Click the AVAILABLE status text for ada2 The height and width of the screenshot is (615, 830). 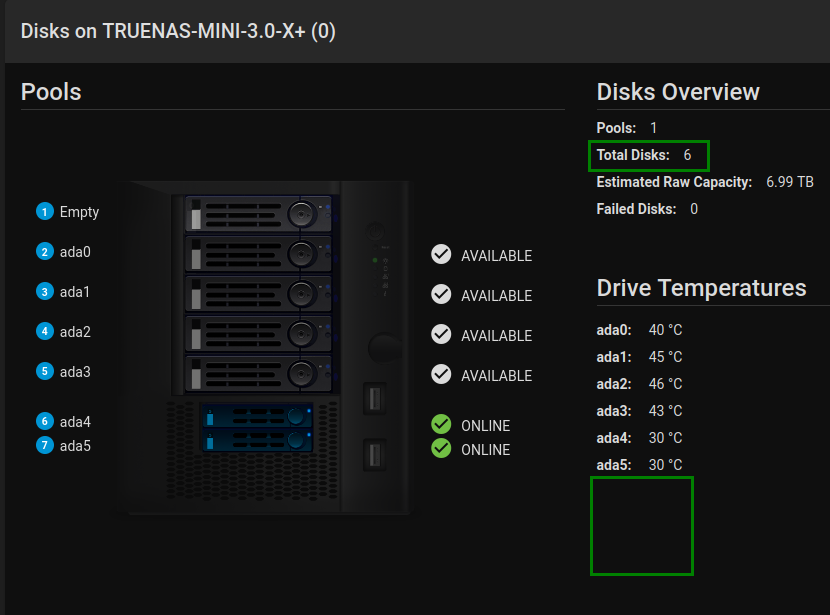497,336
